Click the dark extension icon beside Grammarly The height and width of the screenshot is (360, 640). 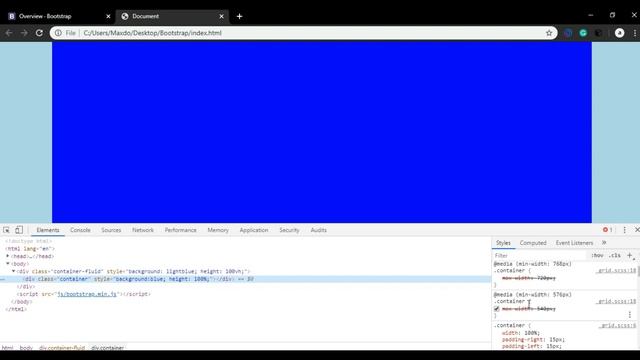[x=598, y=33]
